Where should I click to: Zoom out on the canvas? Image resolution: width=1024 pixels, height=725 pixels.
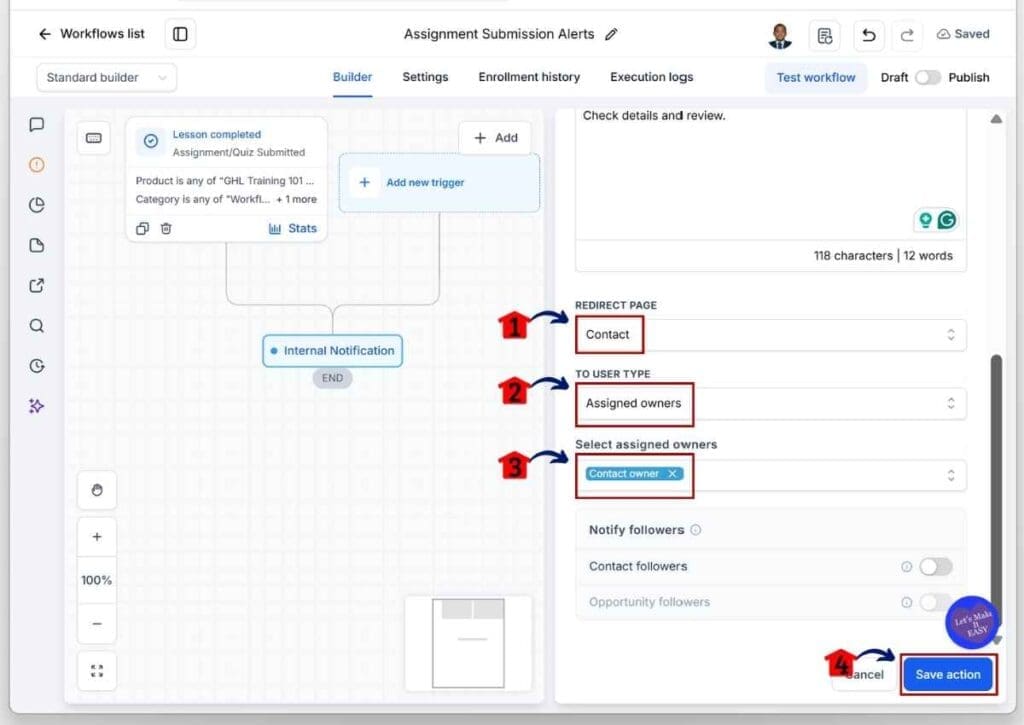[97, 624]
